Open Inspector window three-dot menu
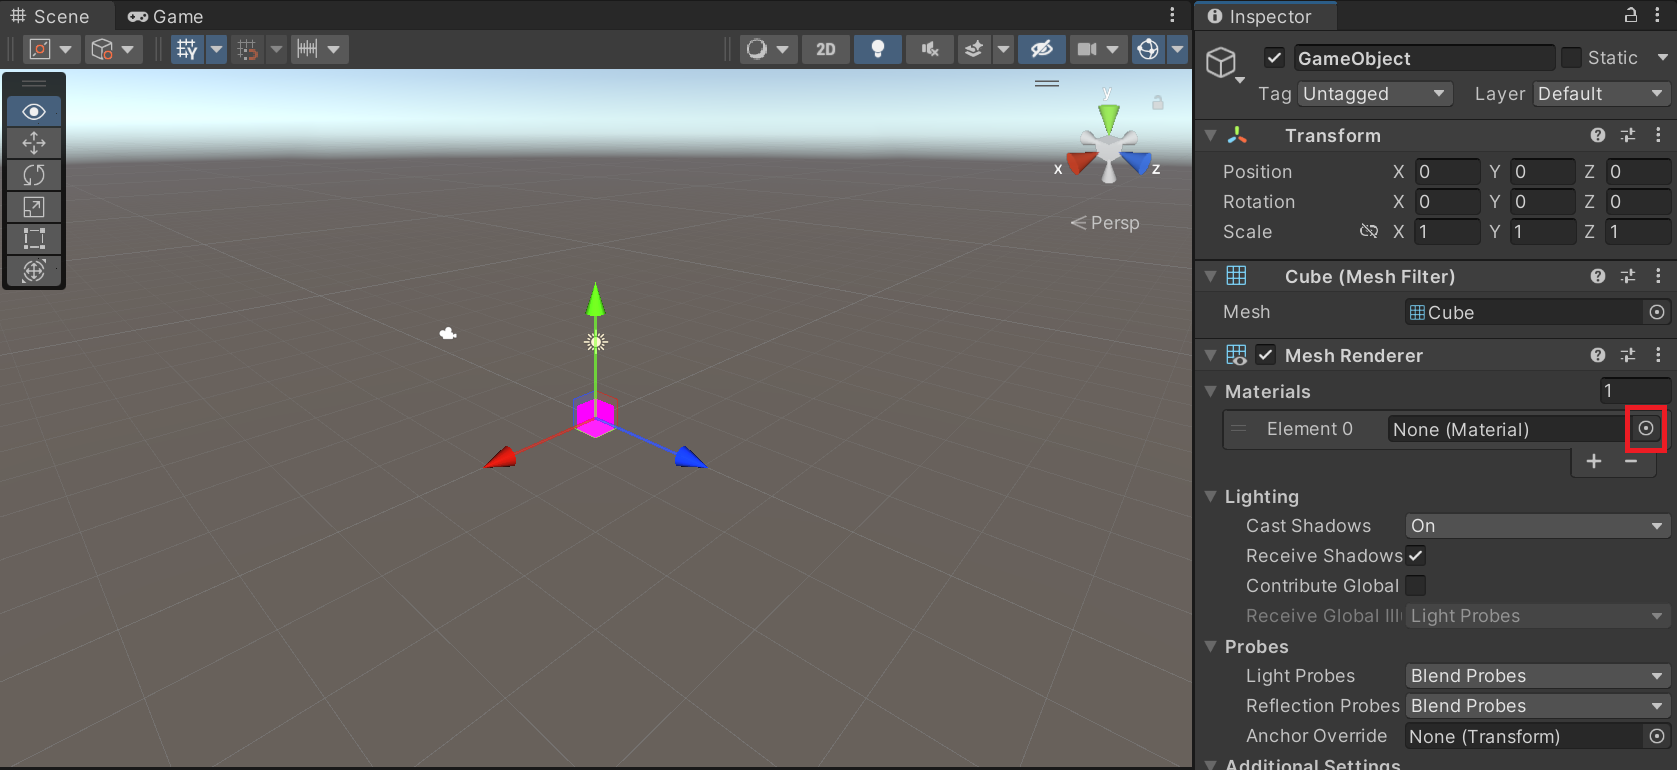Image resolution: width=1677 pixels, height=770 pixels. tap(1658, 15)
